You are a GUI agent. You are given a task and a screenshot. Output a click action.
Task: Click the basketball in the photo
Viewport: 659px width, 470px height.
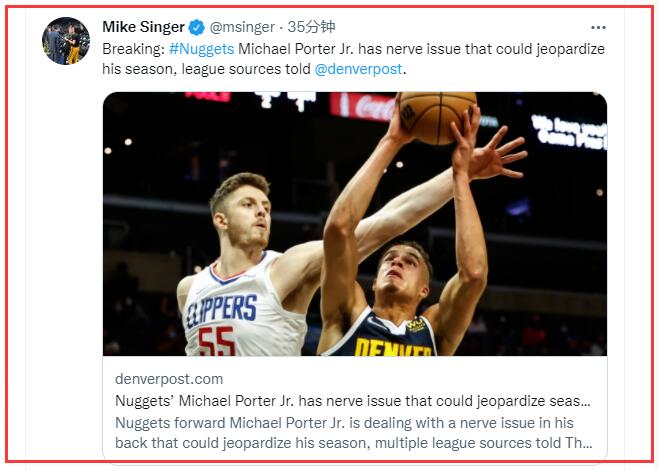438,117
